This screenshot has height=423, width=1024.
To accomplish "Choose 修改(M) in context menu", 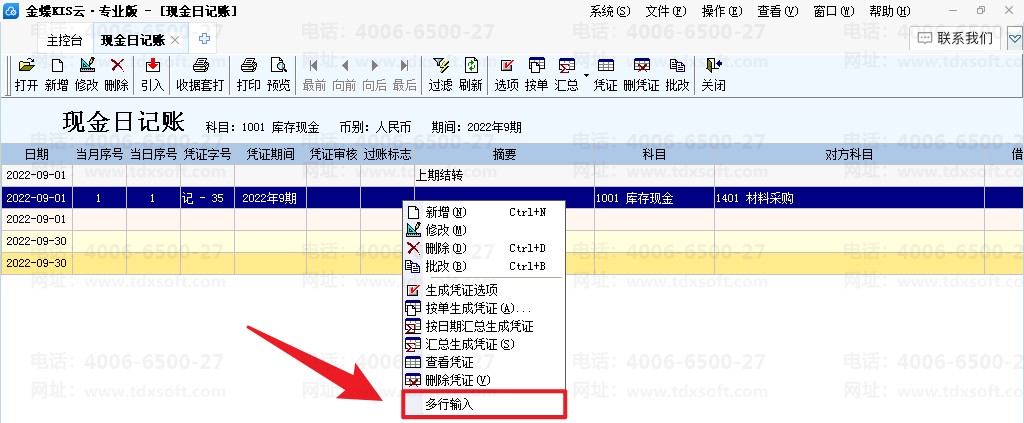I will point(483,230).
